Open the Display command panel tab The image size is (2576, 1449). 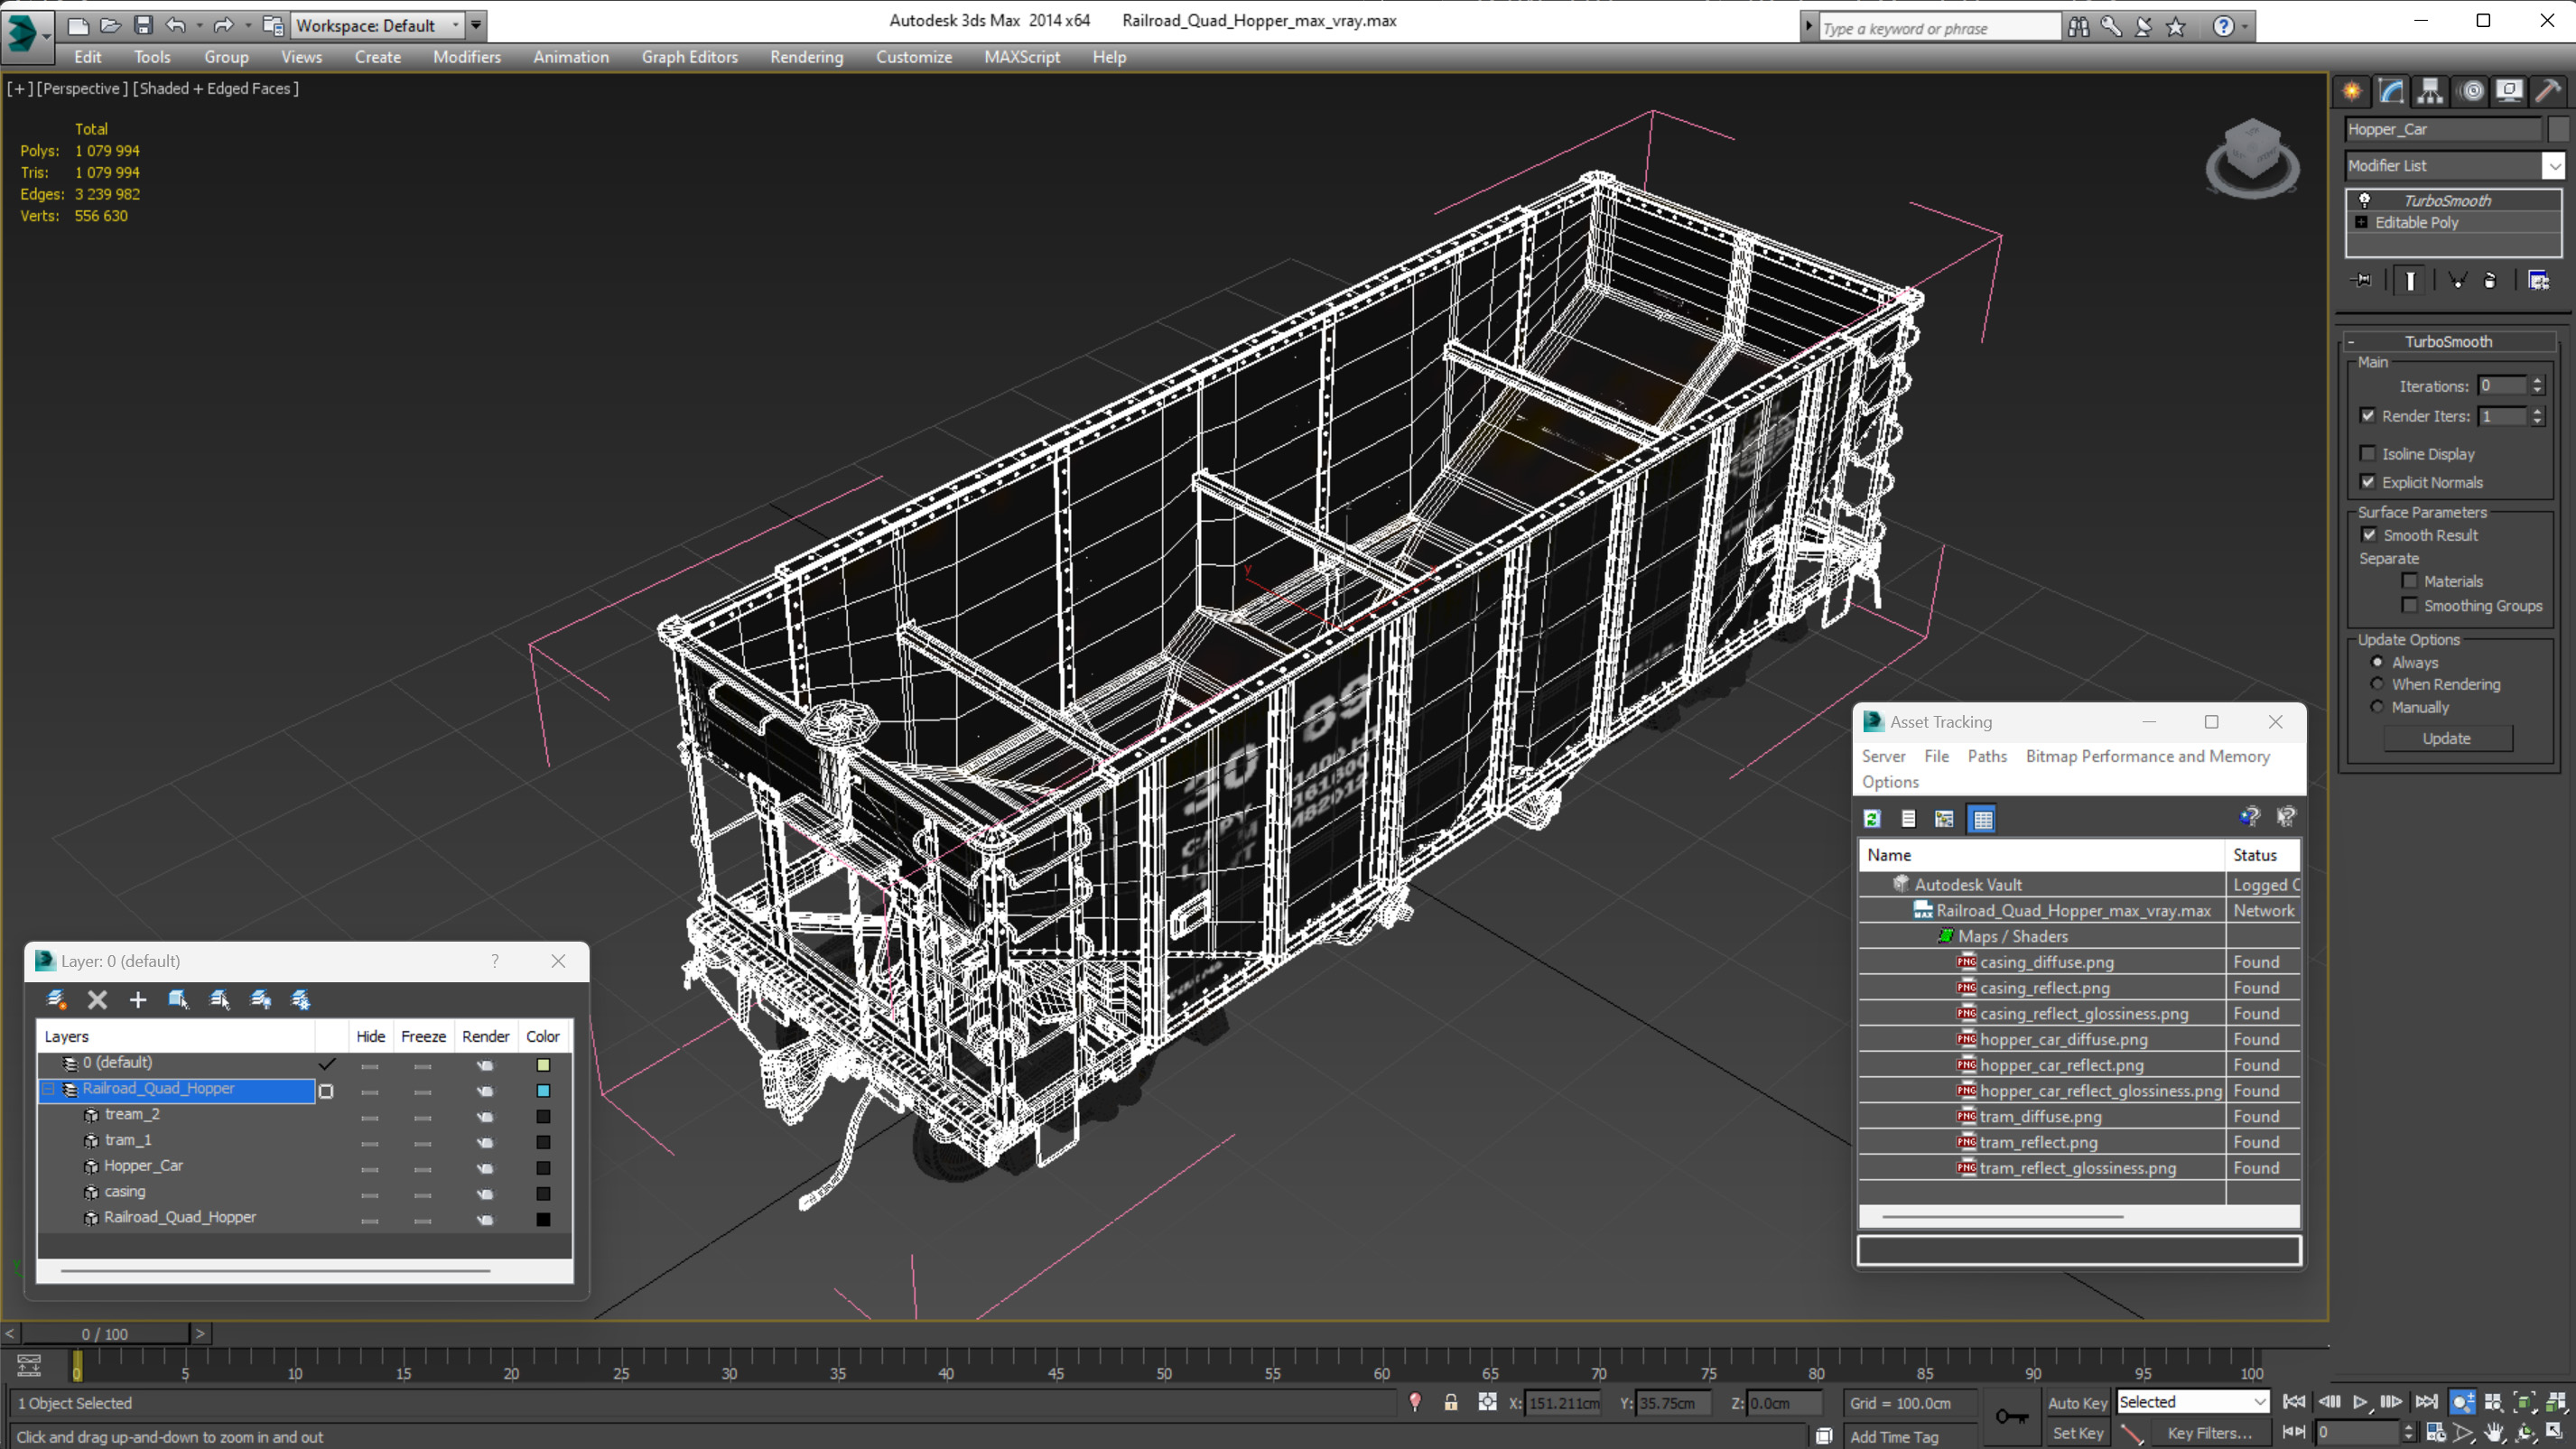pos(2510,91)
